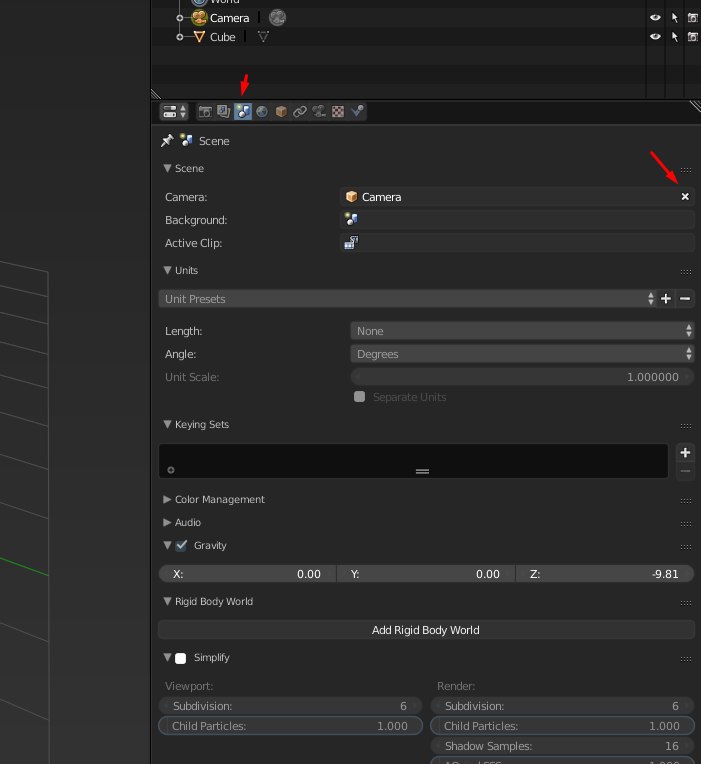Click the Cube mesh data icon
This screenshot has height=764, width=701.
[263, 37]
